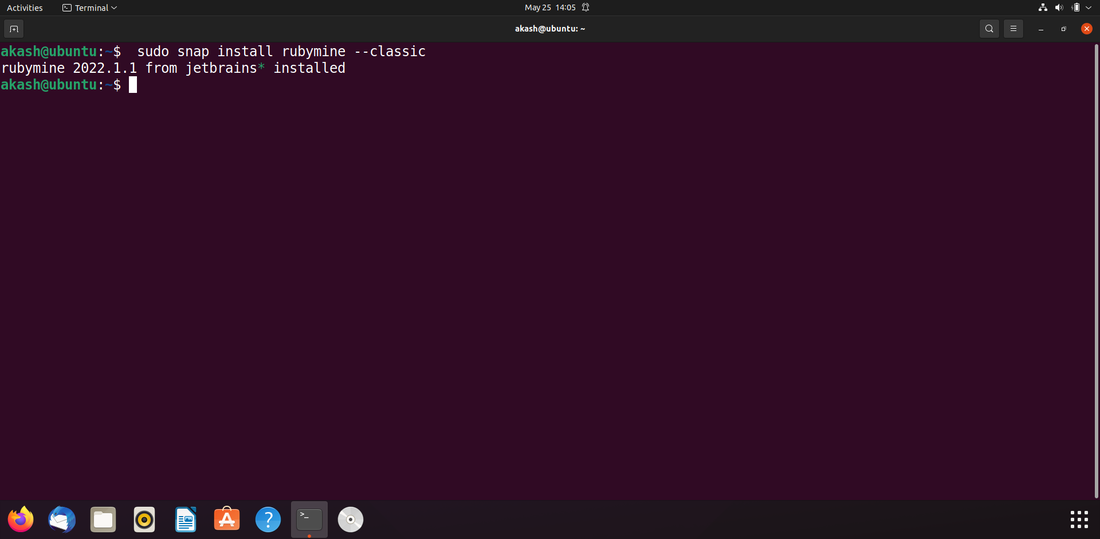Click the 'rubymine 2022.1.1 from jetbrains* installed' output line
1100x539 pixels.
tap(173, 69)
